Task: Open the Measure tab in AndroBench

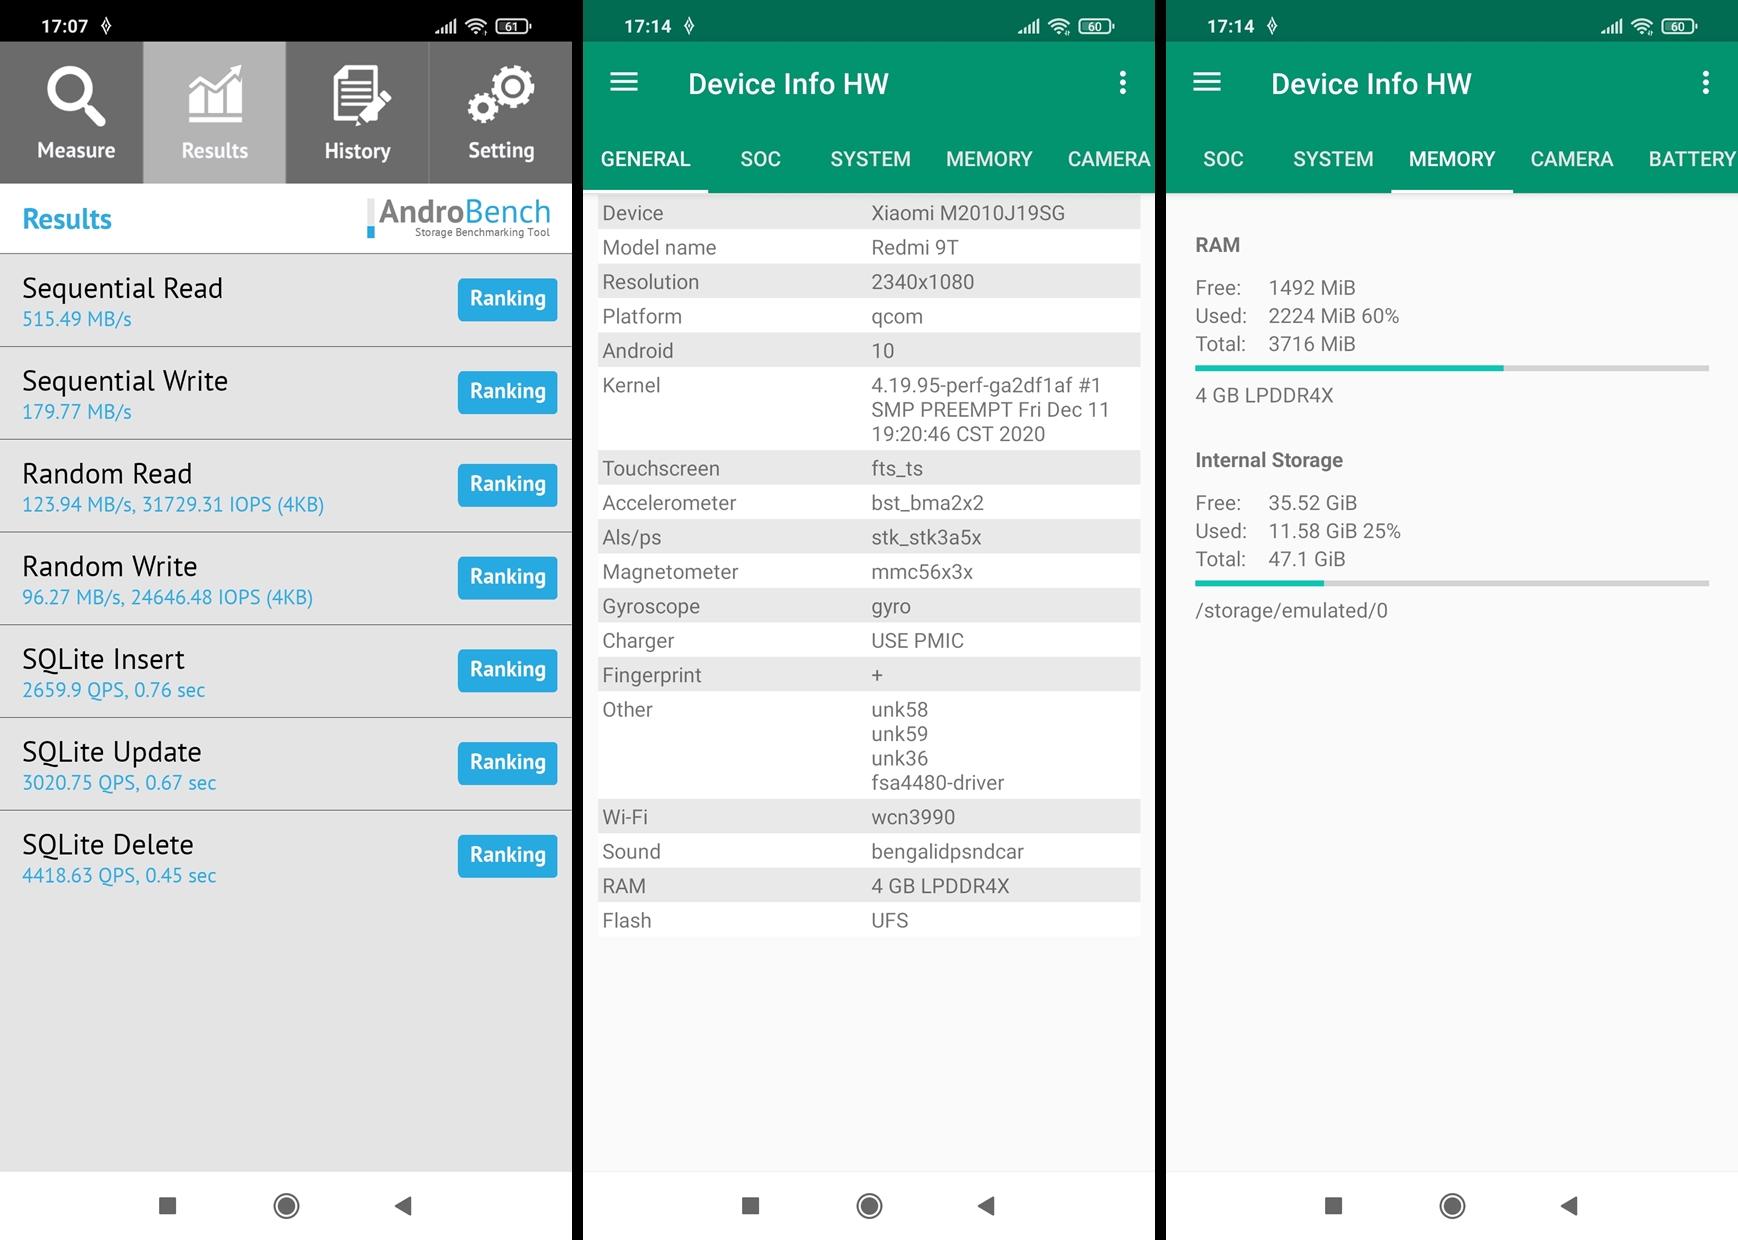Action: click(72, 112)
